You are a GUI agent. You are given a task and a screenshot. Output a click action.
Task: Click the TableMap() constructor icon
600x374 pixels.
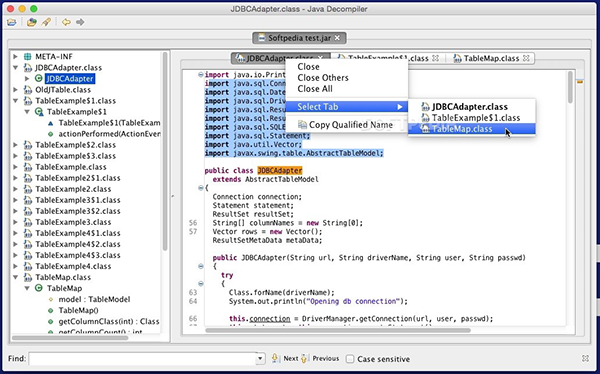(x=51, y=310)
